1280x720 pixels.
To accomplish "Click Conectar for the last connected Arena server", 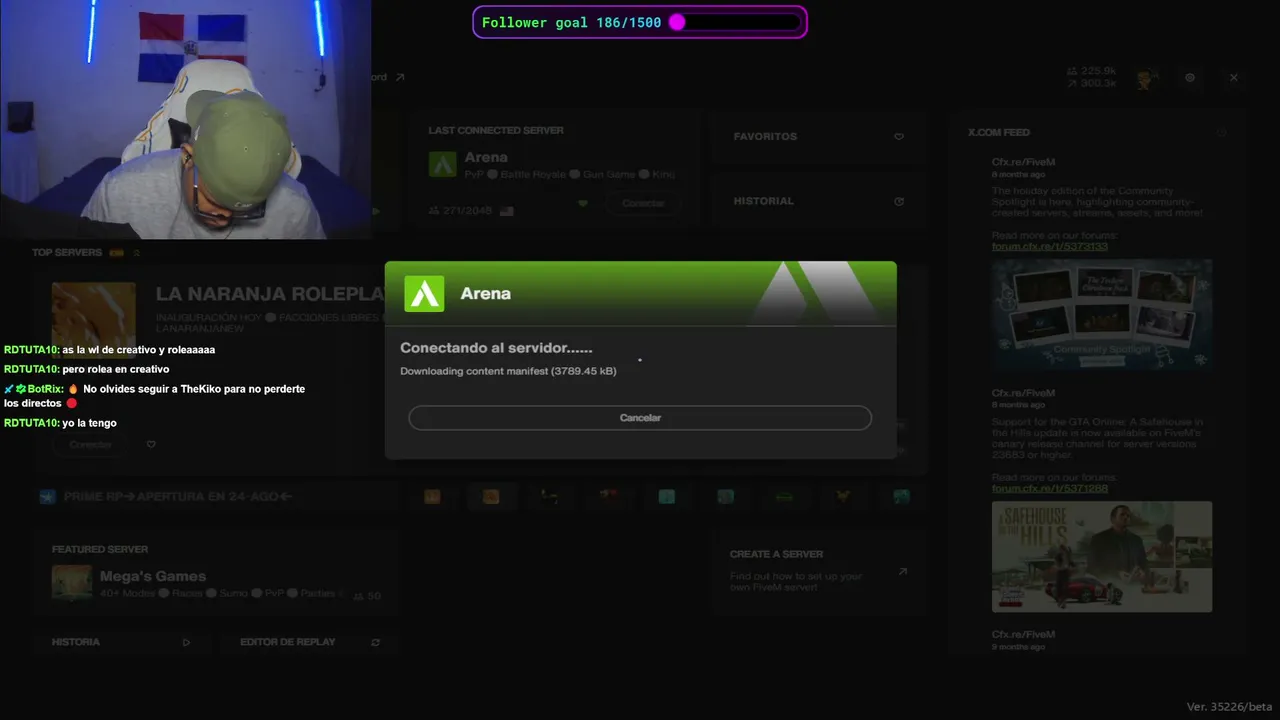I will click(643, 203).
